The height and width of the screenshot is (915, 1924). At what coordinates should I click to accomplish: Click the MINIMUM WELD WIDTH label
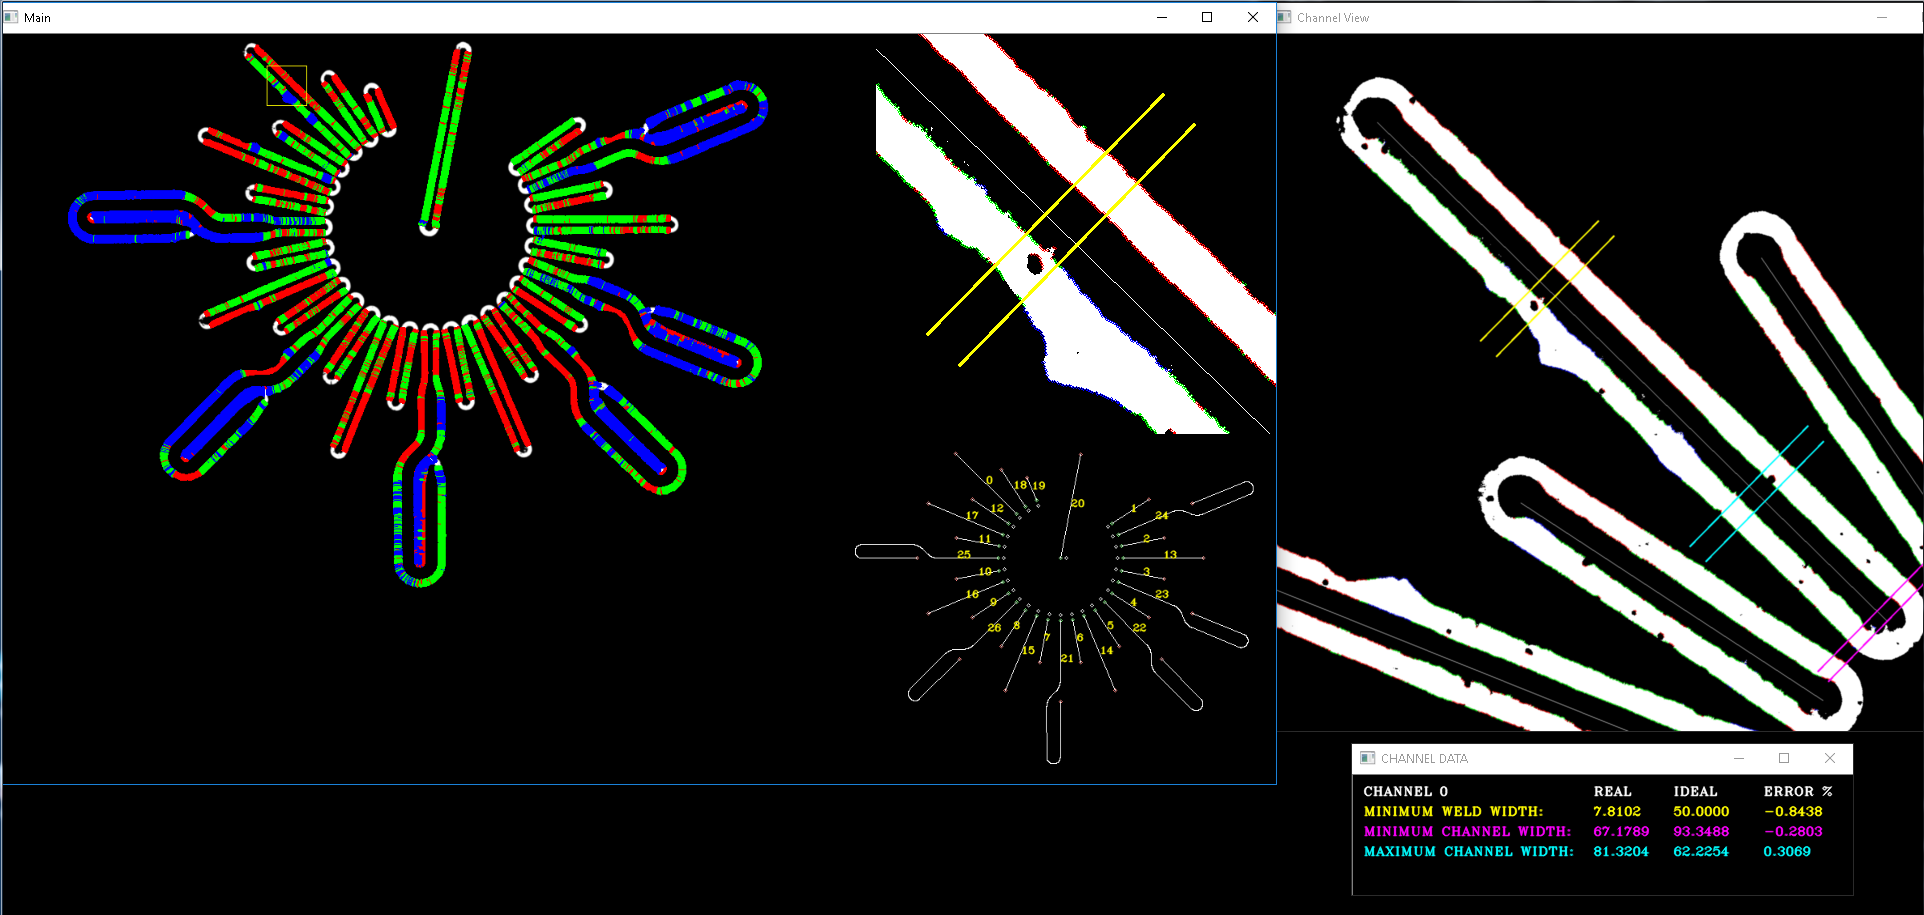pos(1453,811)
